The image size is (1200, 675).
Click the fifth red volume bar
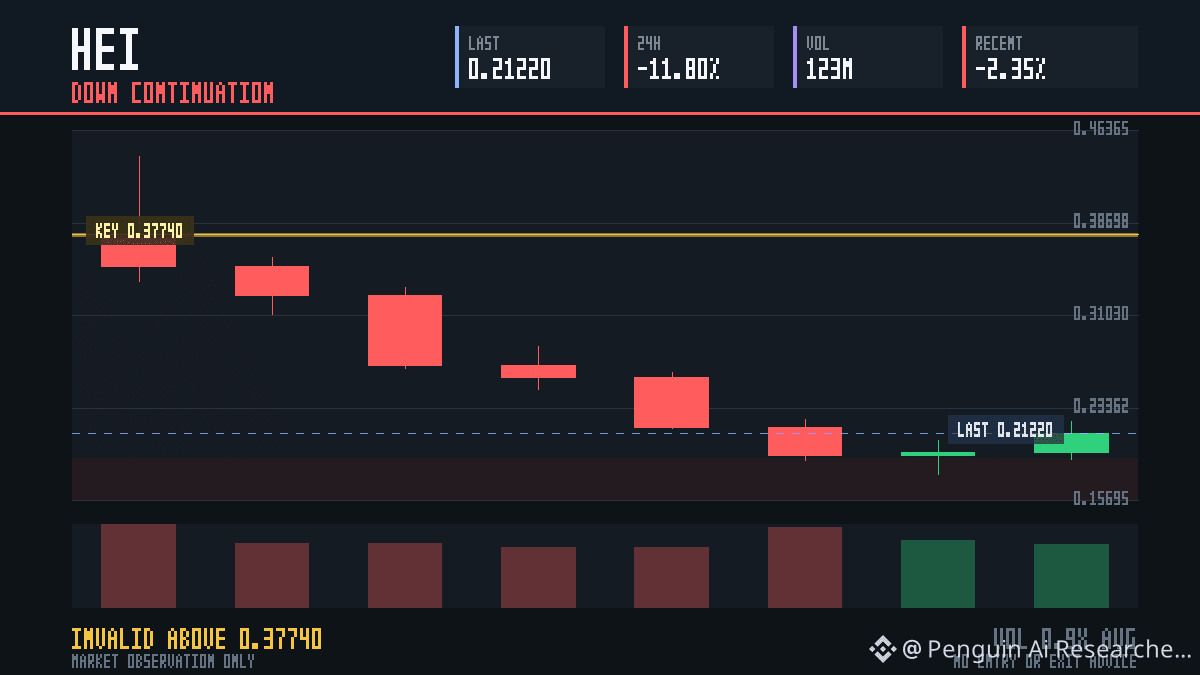click(x=671, y=577)
